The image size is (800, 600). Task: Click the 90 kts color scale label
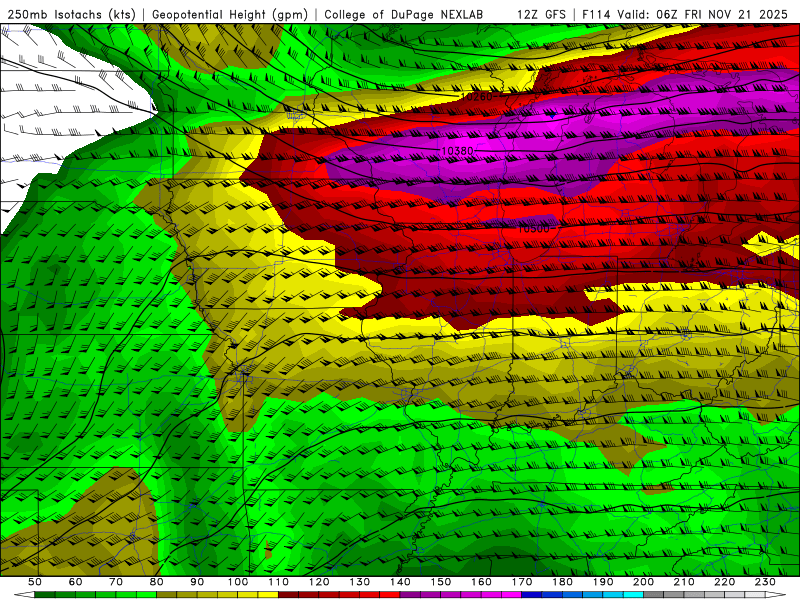point(197,582)
